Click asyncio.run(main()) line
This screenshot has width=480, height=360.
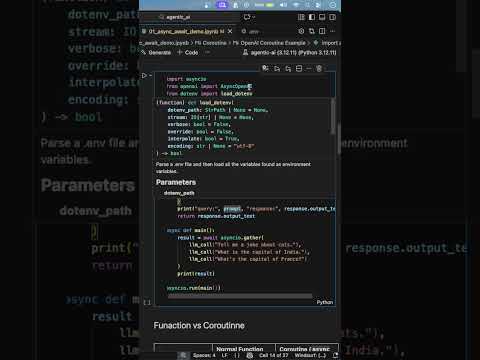click(193, 288)
